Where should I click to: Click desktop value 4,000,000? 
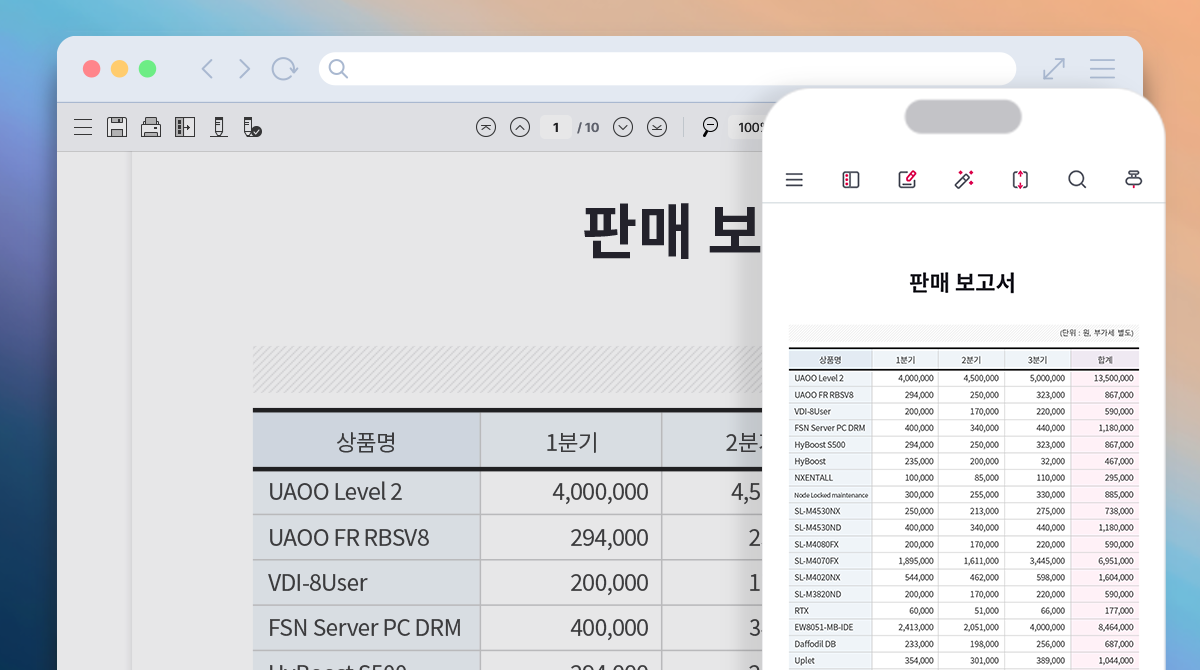[x=600, y=492]
